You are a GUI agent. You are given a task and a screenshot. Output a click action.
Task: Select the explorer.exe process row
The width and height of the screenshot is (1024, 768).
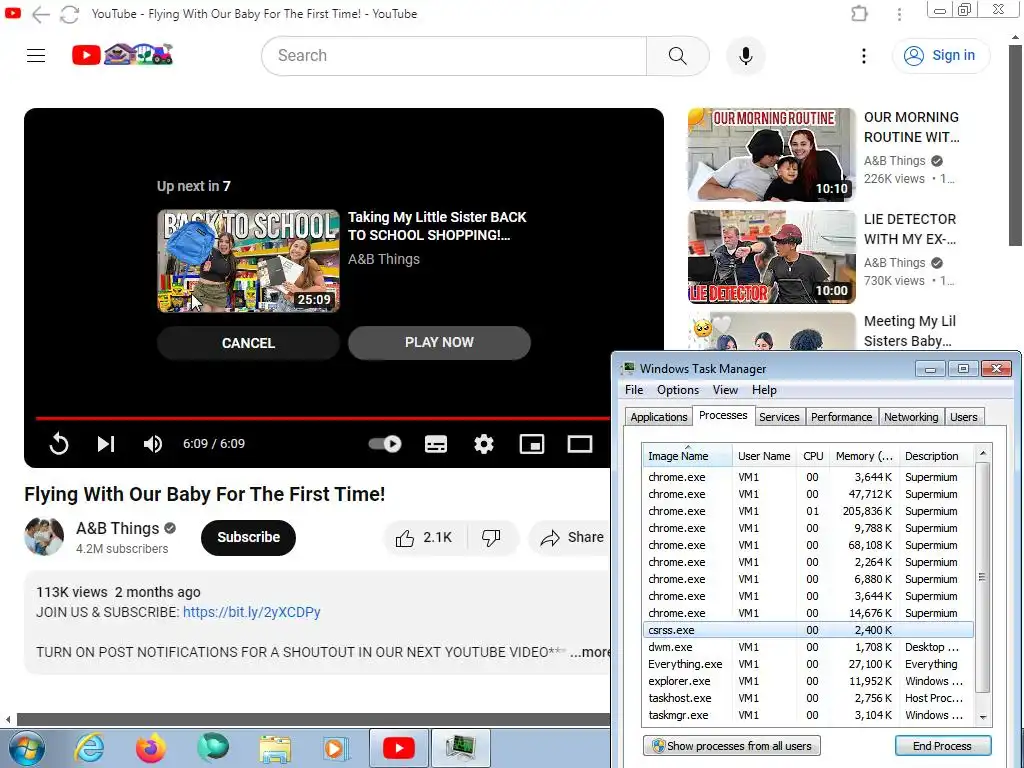coord(808,681)
